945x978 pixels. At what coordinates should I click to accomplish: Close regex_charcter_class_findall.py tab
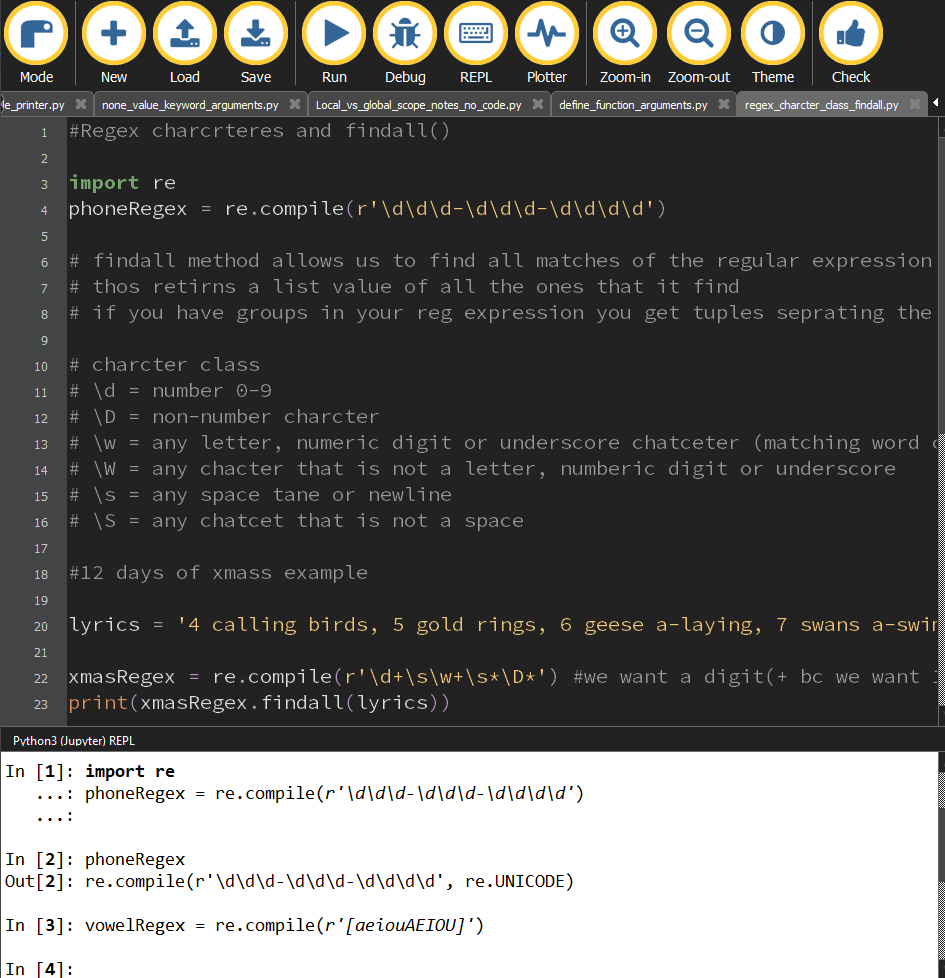(914, 104)
